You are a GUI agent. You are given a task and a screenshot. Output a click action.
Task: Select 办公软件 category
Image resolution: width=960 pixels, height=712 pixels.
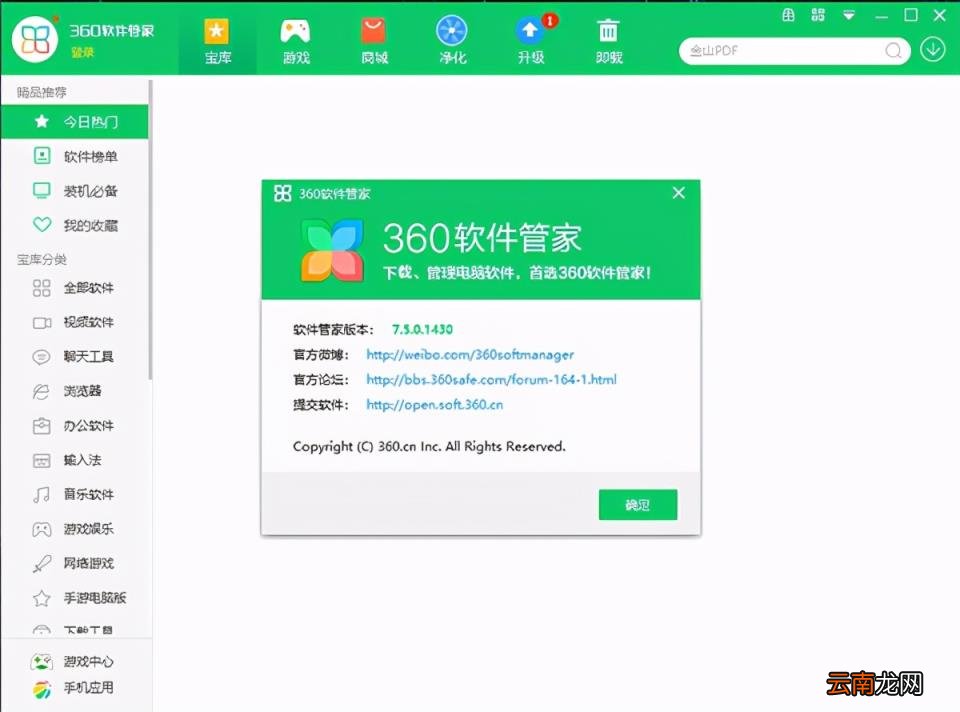pyautogui.click(x=74, y=425)
